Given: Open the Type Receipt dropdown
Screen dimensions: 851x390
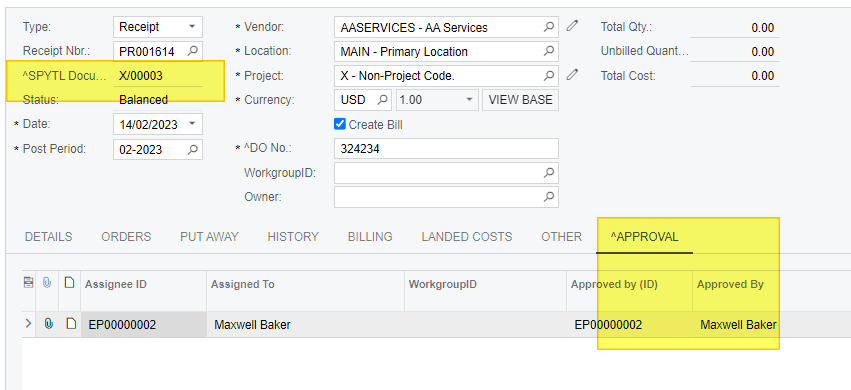Looking at the screenshot, I should coord(192,27).
